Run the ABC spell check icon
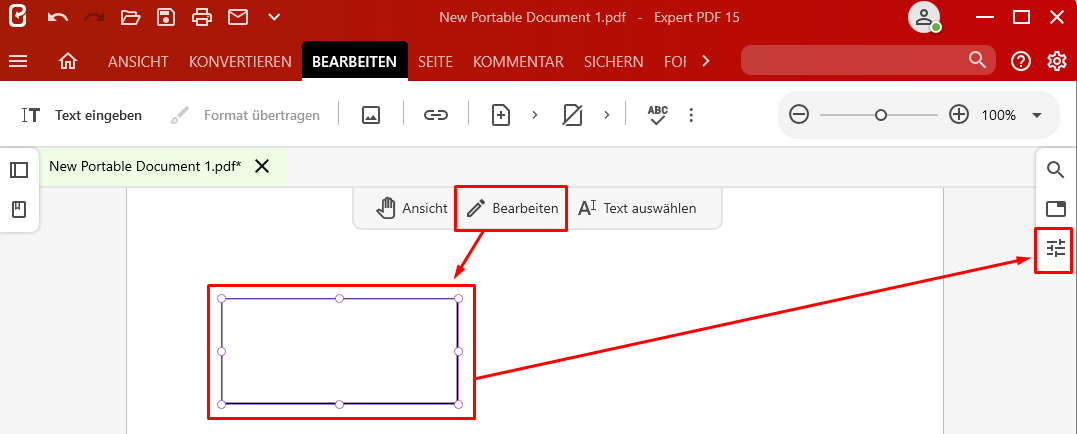 point(658,115)
